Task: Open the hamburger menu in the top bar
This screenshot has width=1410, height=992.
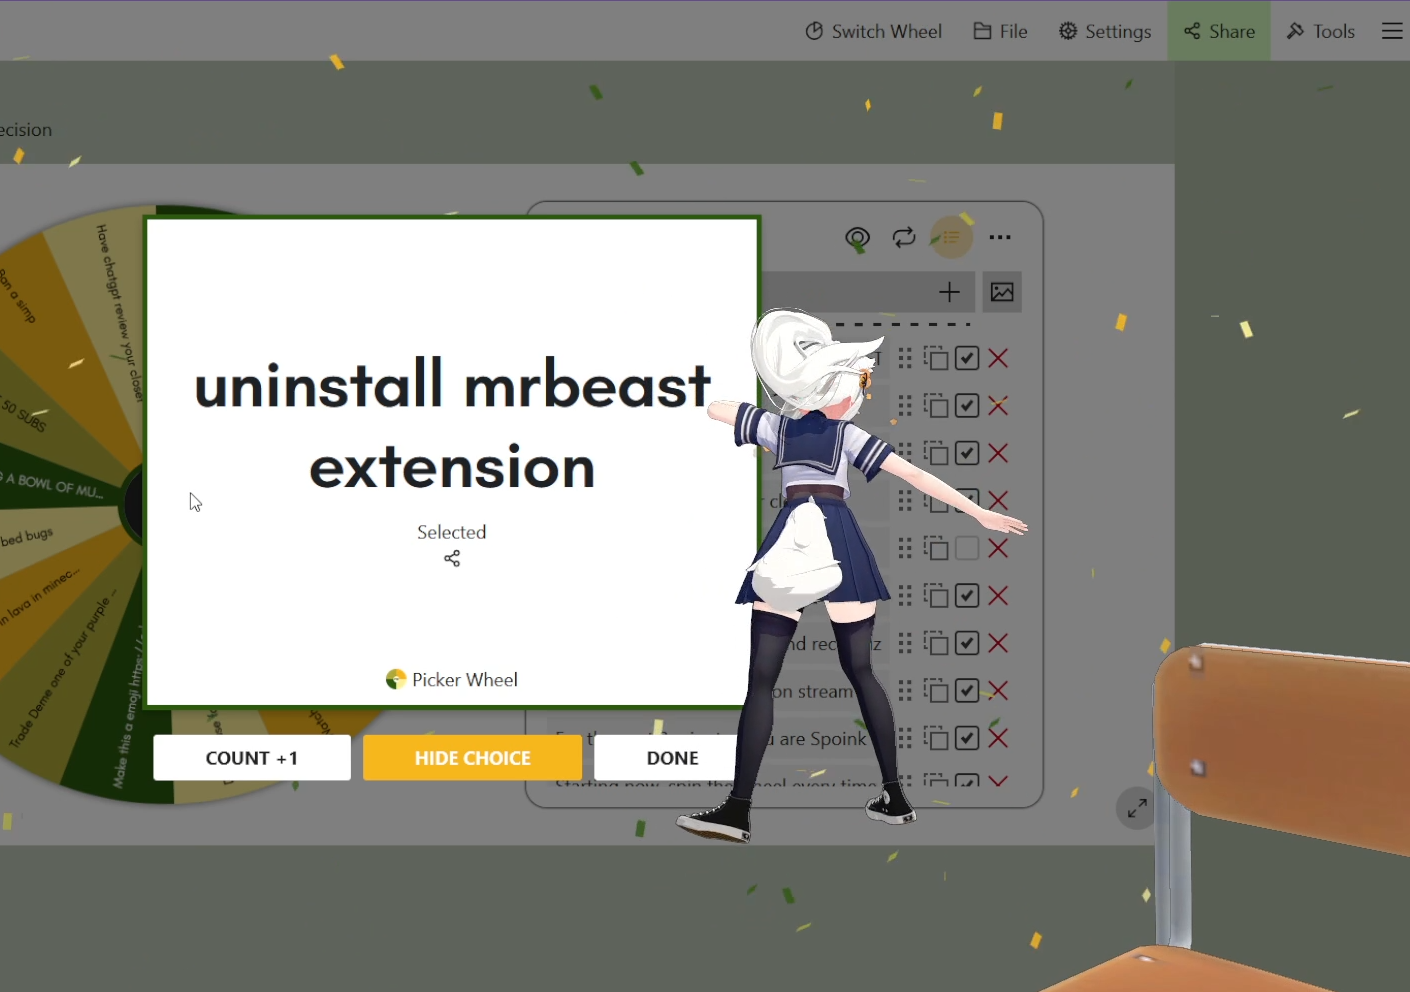Action: (1392, 31)
